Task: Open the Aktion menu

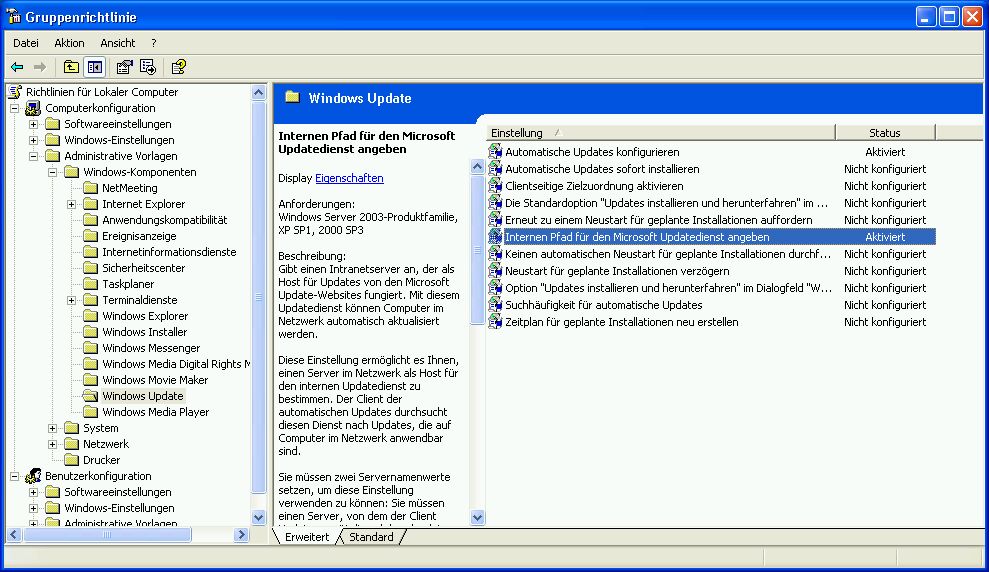Action: pyautogui.click(x=69, y=43)
